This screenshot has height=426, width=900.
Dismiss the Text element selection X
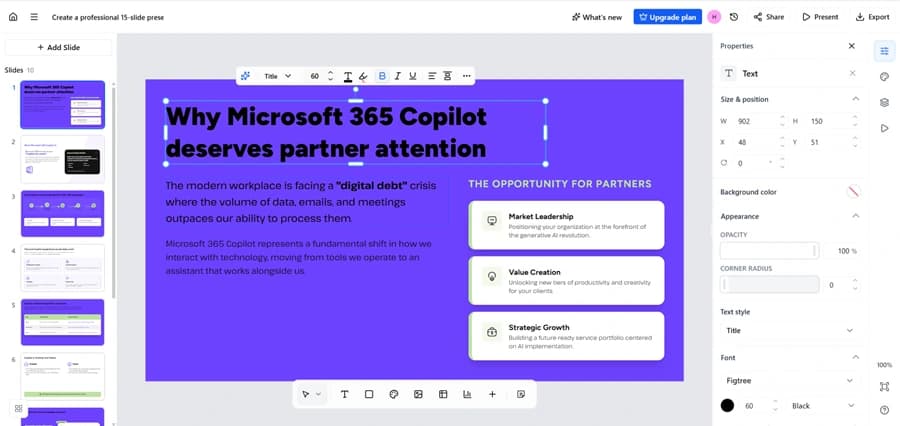(x=852, y=73)
